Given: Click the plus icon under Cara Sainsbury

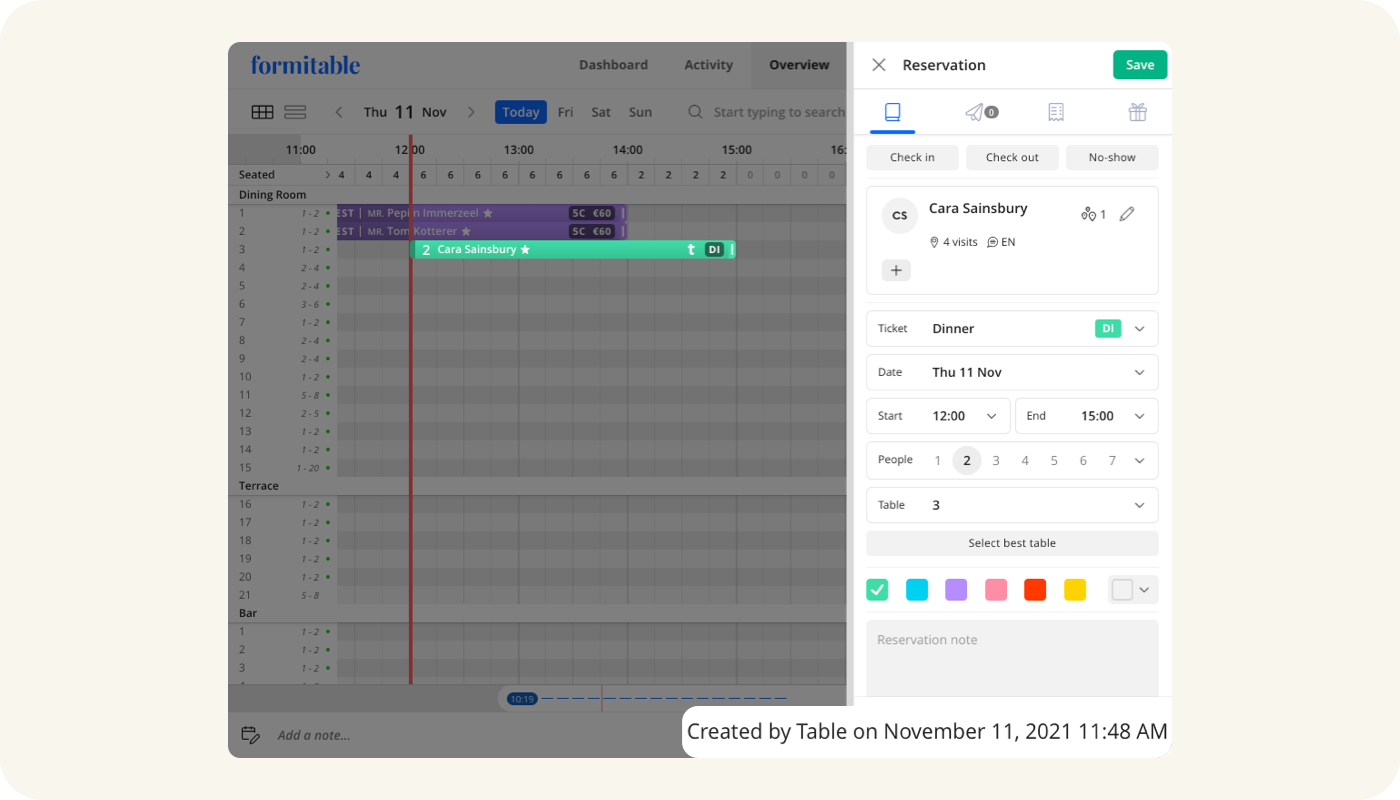Looking at the screenshot, I should (896, 270).
